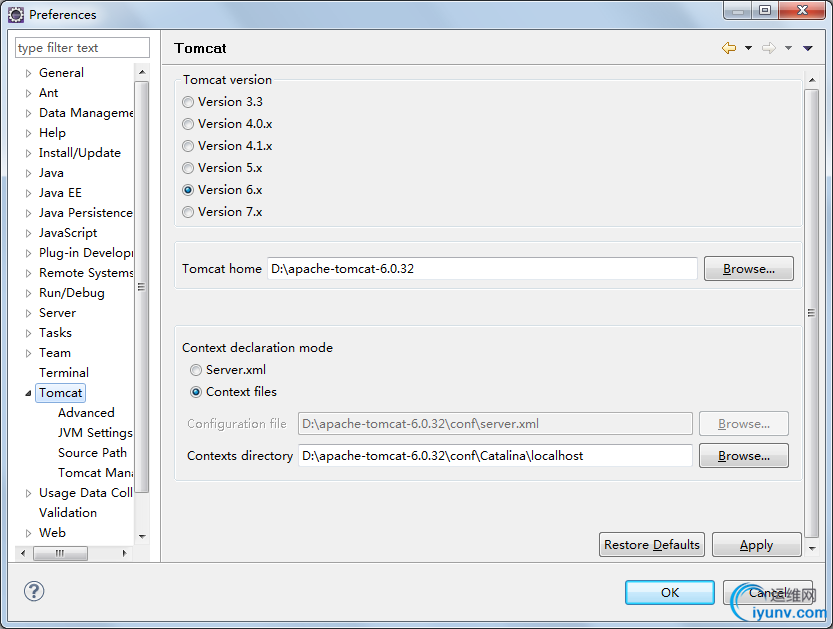Click the Tomcat home path field
The height and width of the screenshot is (629, 833).
click(x=482, y=269)
